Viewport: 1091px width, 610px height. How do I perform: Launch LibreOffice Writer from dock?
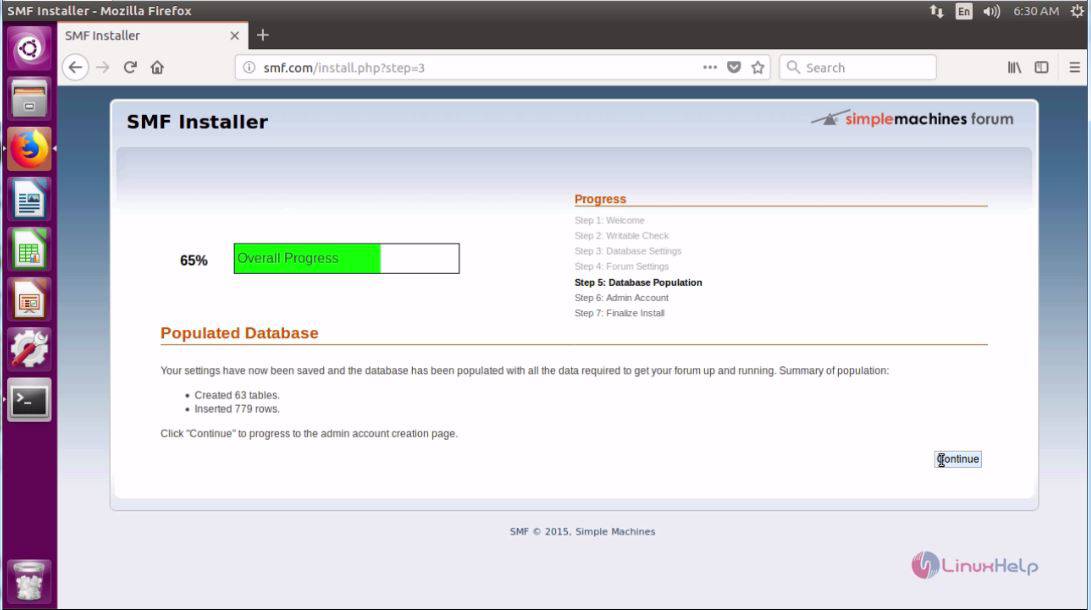point(29,199)
